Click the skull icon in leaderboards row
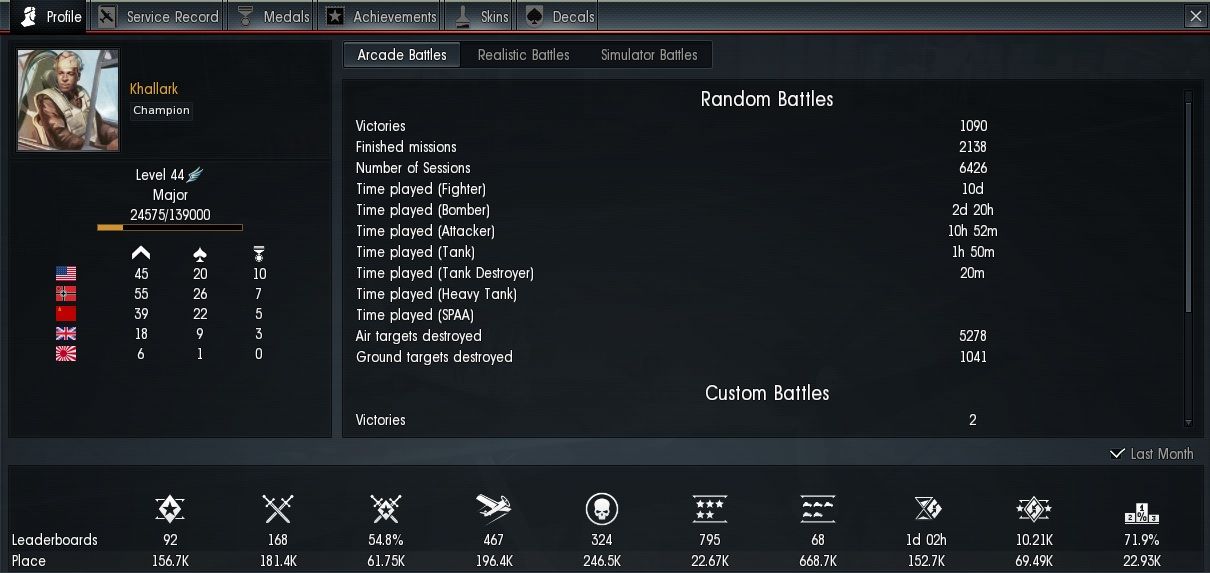1210x573 pixels. 601,510
